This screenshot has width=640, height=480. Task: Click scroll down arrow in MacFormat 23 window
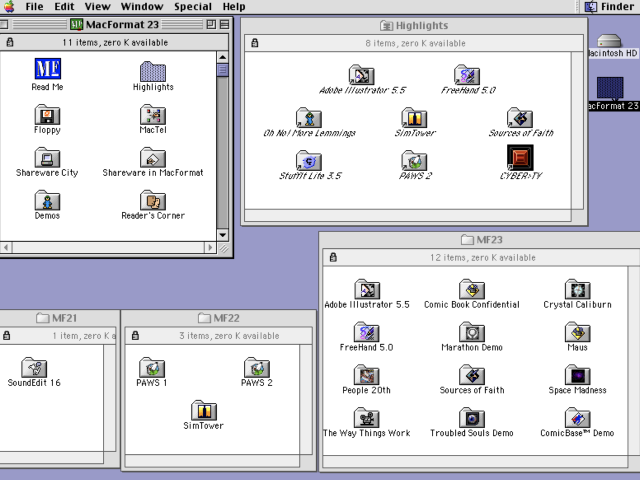[222, 235]
